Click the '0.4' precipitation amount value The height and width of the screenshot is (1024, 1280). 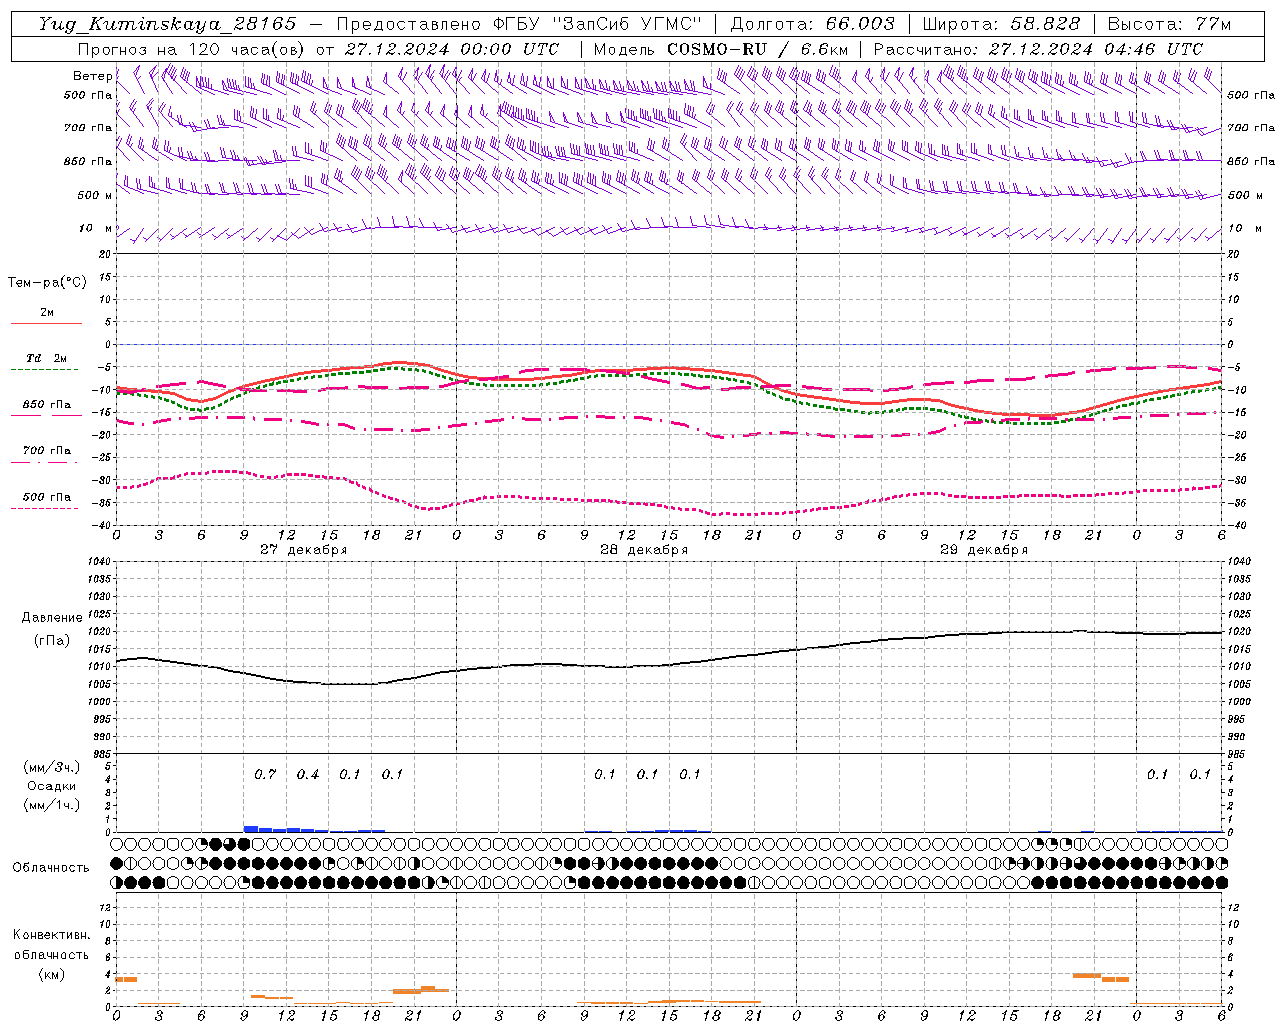pos(308,774)
